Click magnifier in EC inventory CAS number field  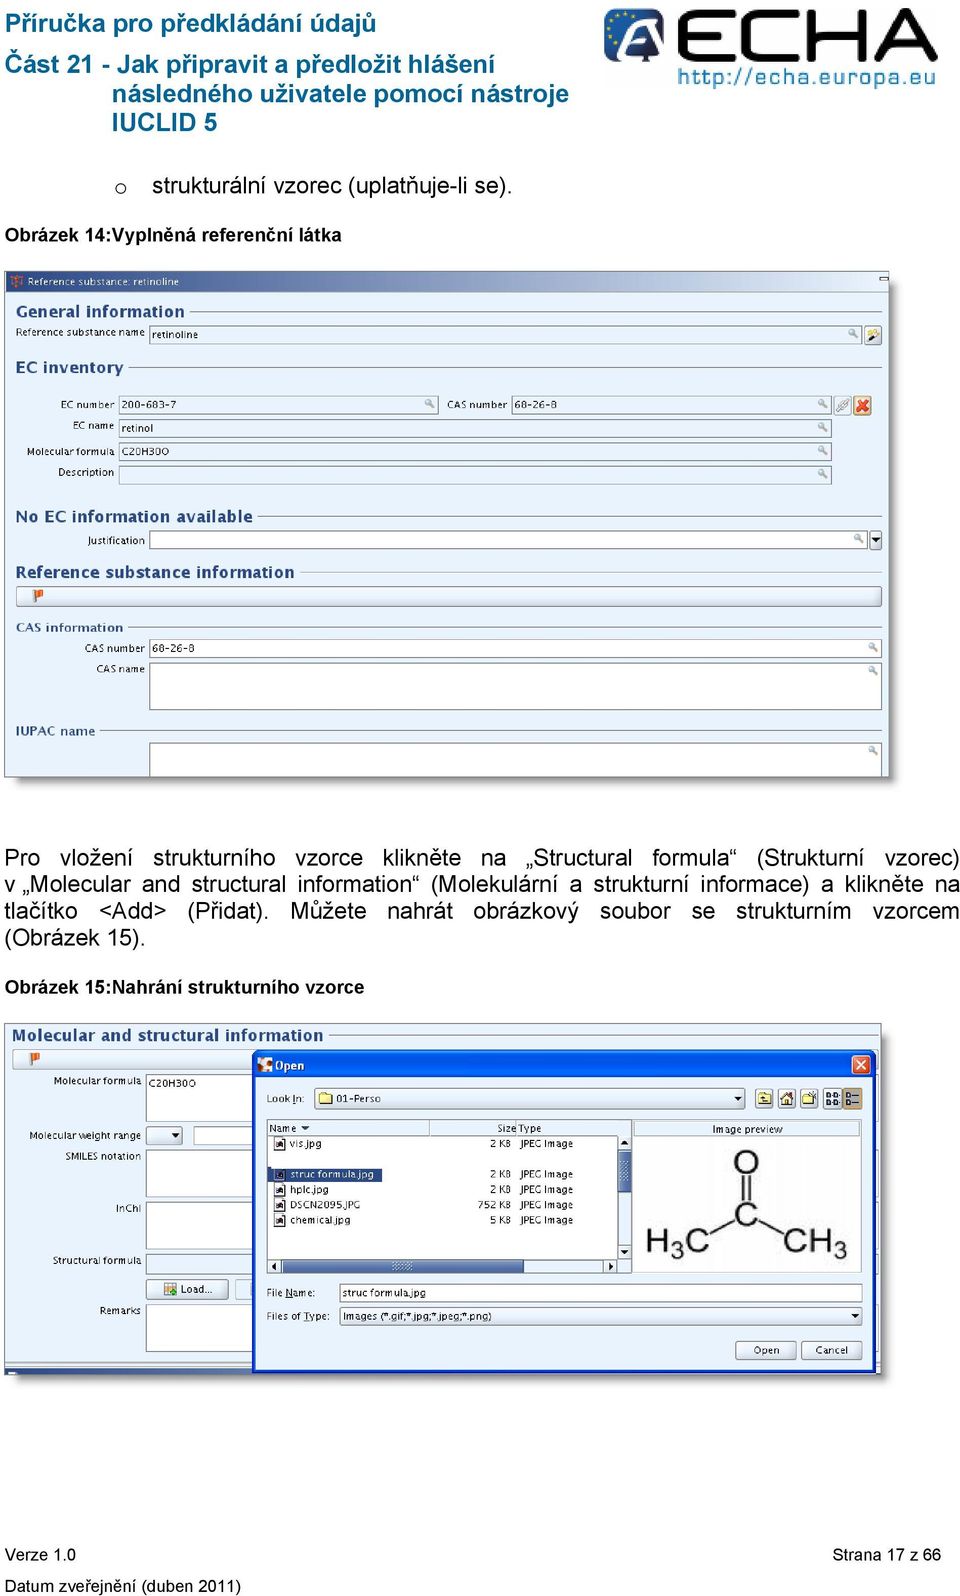[823, 404]
